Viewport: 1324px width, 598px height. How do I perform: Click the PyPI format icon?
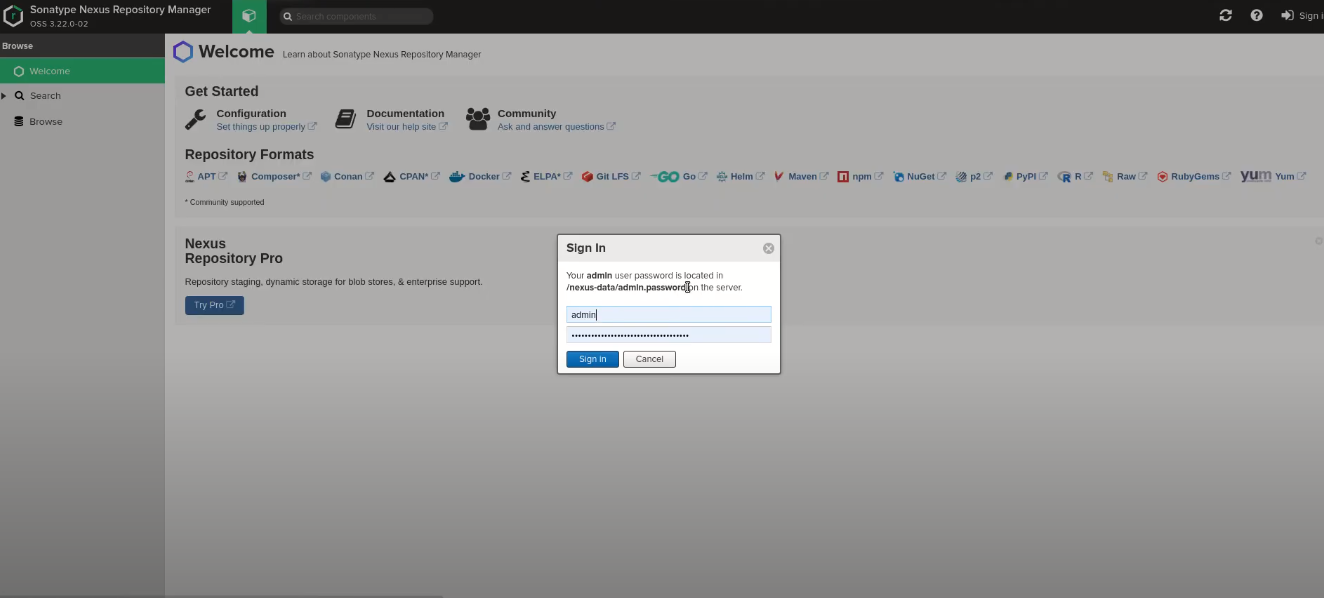click(x=1009, y=177)
